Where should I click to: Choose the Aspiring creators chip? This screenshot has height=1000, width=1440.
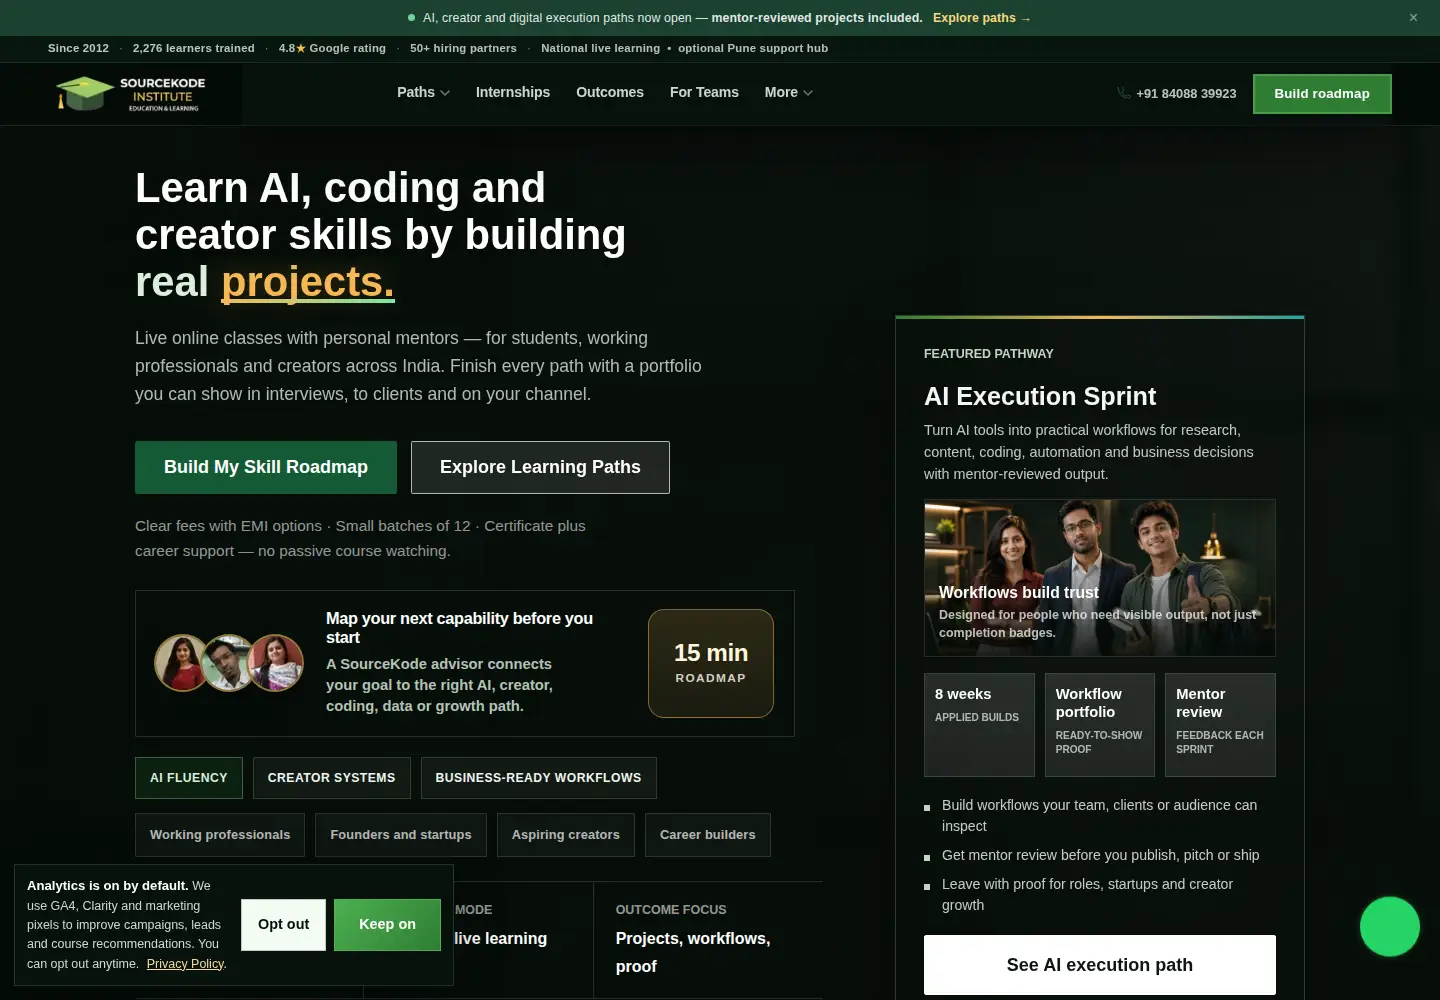[566, 835]
